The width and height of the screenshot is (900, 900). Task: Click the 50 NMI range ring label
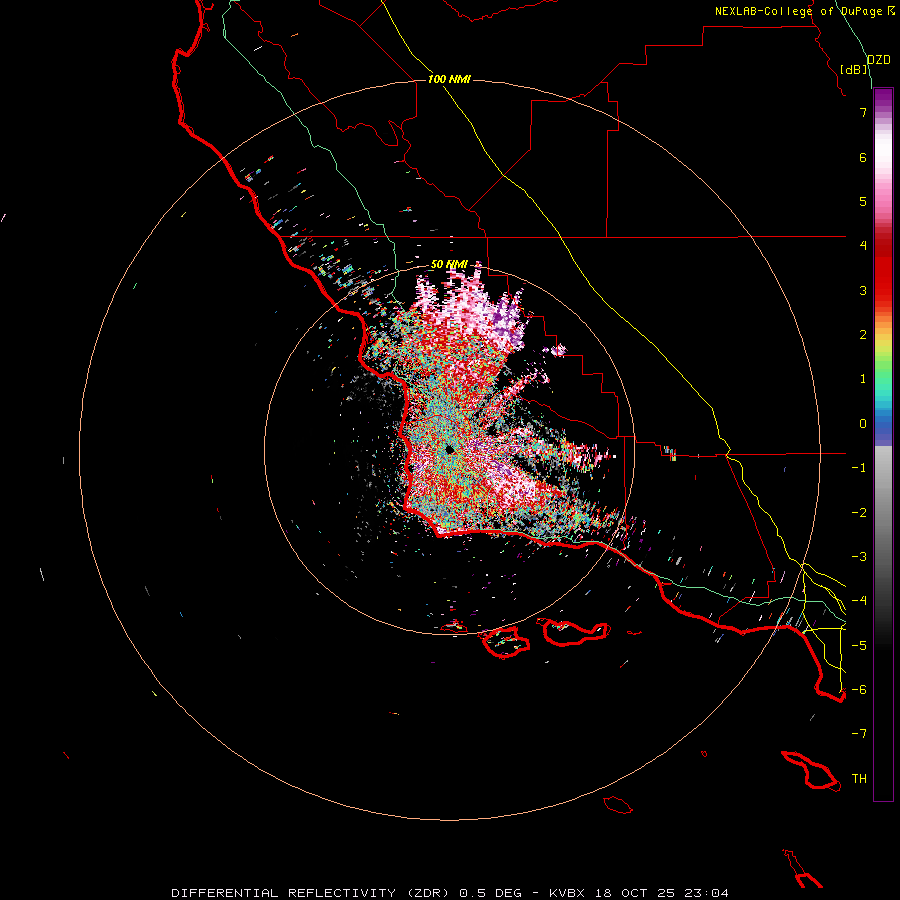tap(449, 264)
